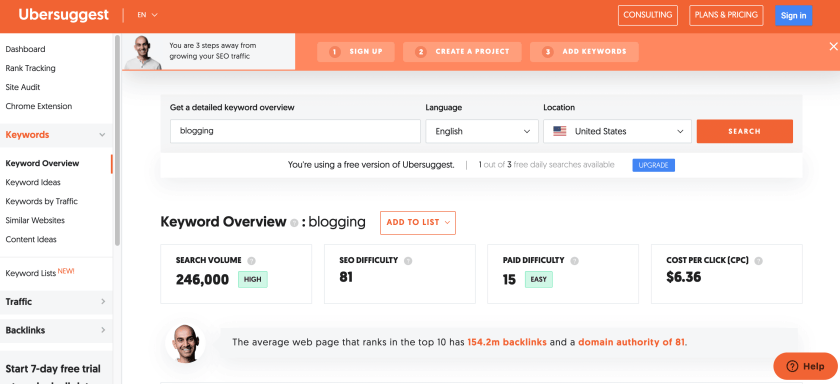Close the onboarding steps banner
840x384 pixels.
(x=833, y=47)
